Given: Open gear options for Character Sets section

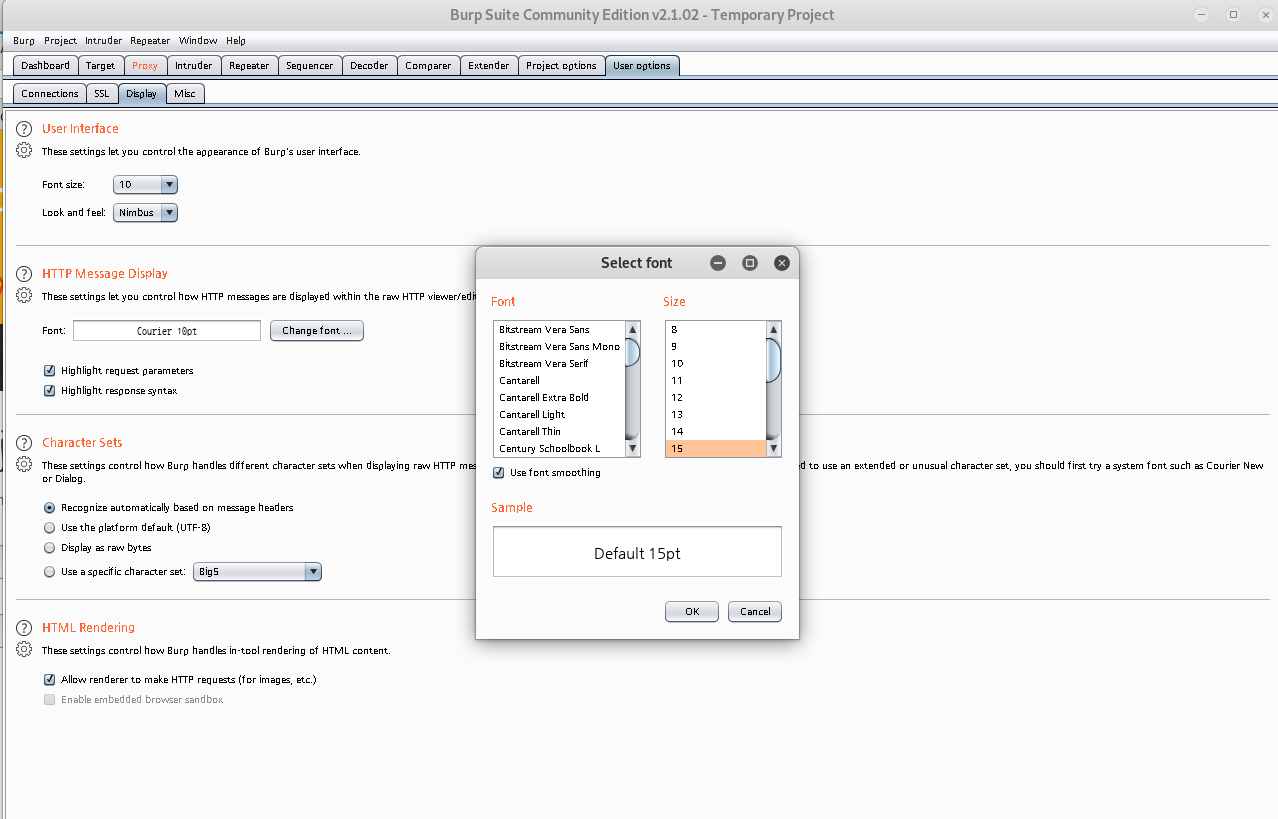Looking at the screenshot, I should 24,464.
